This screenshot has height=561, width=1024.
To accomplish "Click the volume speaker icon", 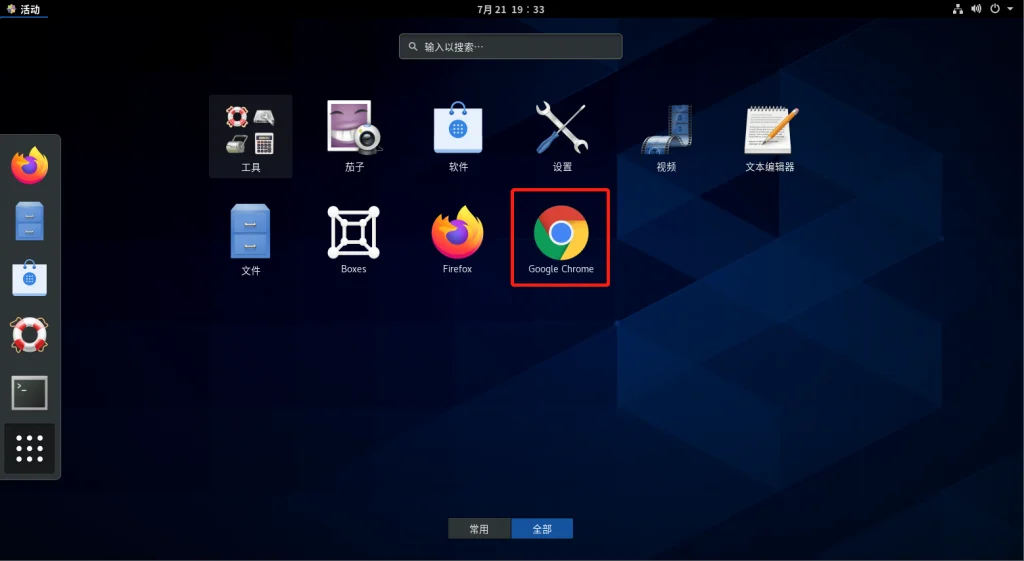I will point(976,9).
